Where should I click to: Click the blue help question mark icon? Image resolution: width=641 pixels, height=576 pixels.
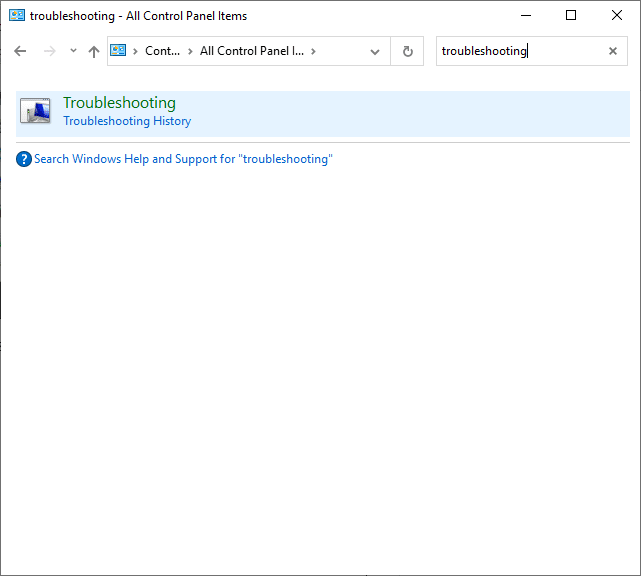pos(24,159)
